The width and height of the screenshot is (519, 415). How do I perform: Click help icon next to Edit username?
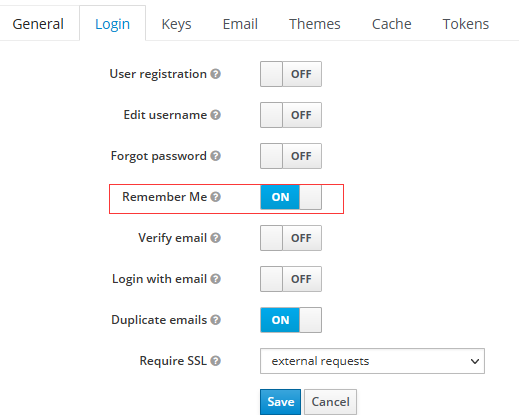(x=215, y=115)
